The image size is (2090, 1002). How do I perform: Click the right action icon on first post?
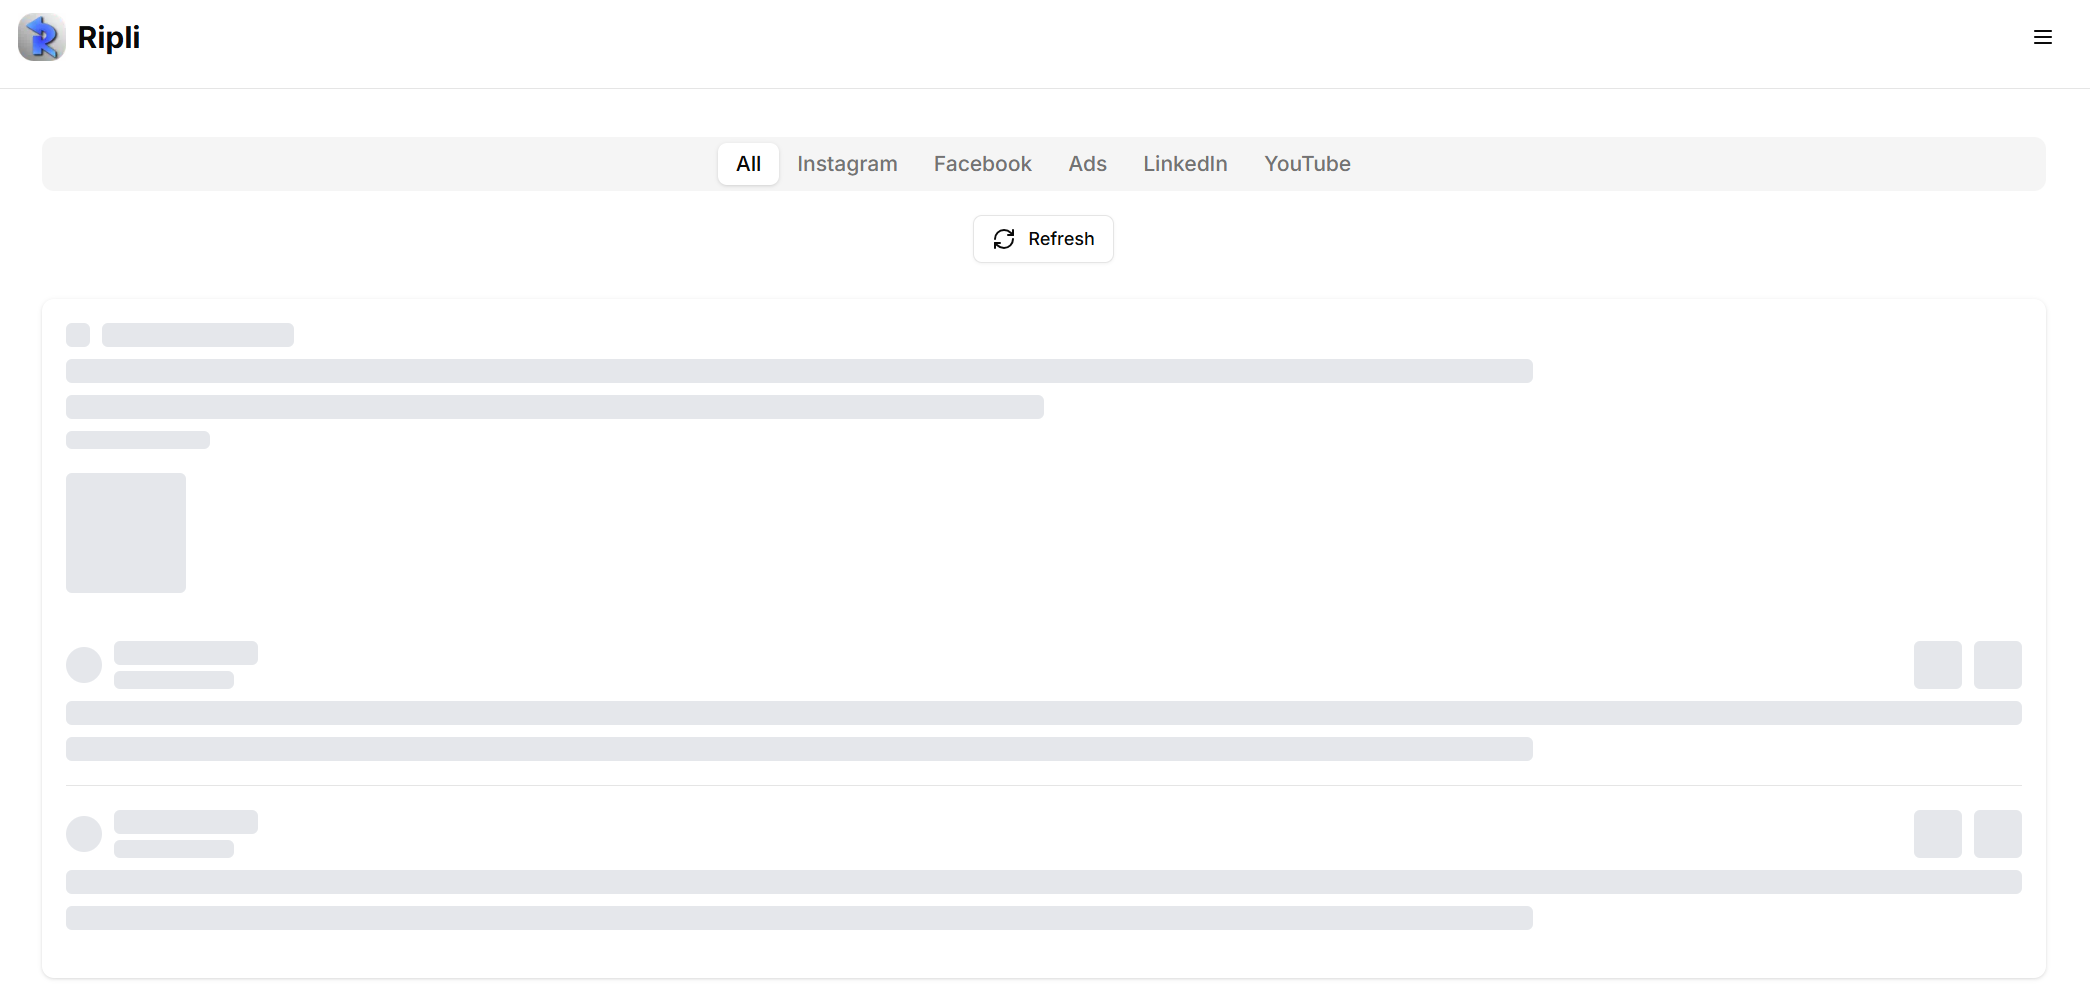coord(1997,664)
